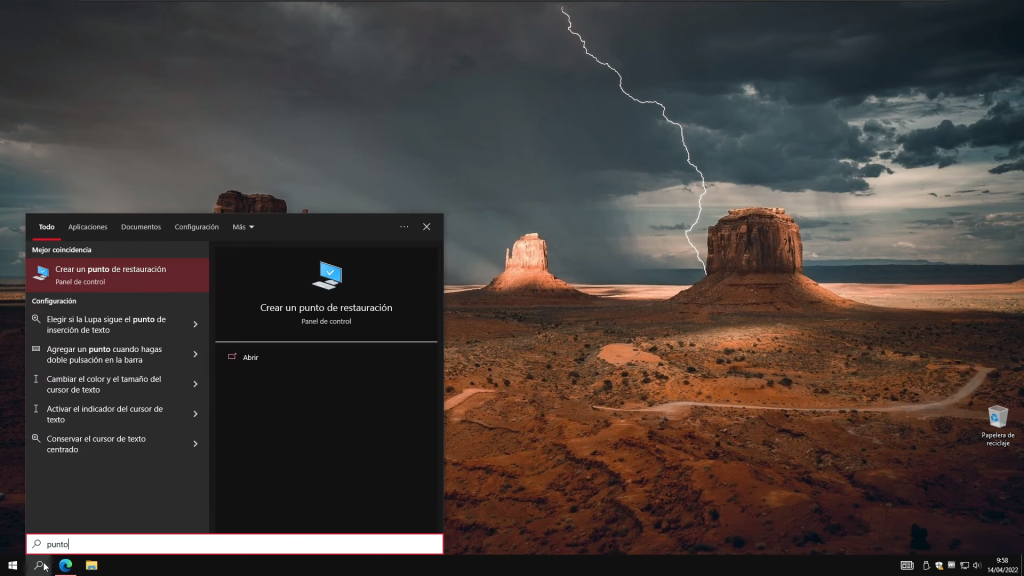The height and width of the screenshot is (576, 1024).
Task: Select the Configuración search filter tab
Action: [x=196, y=227]
